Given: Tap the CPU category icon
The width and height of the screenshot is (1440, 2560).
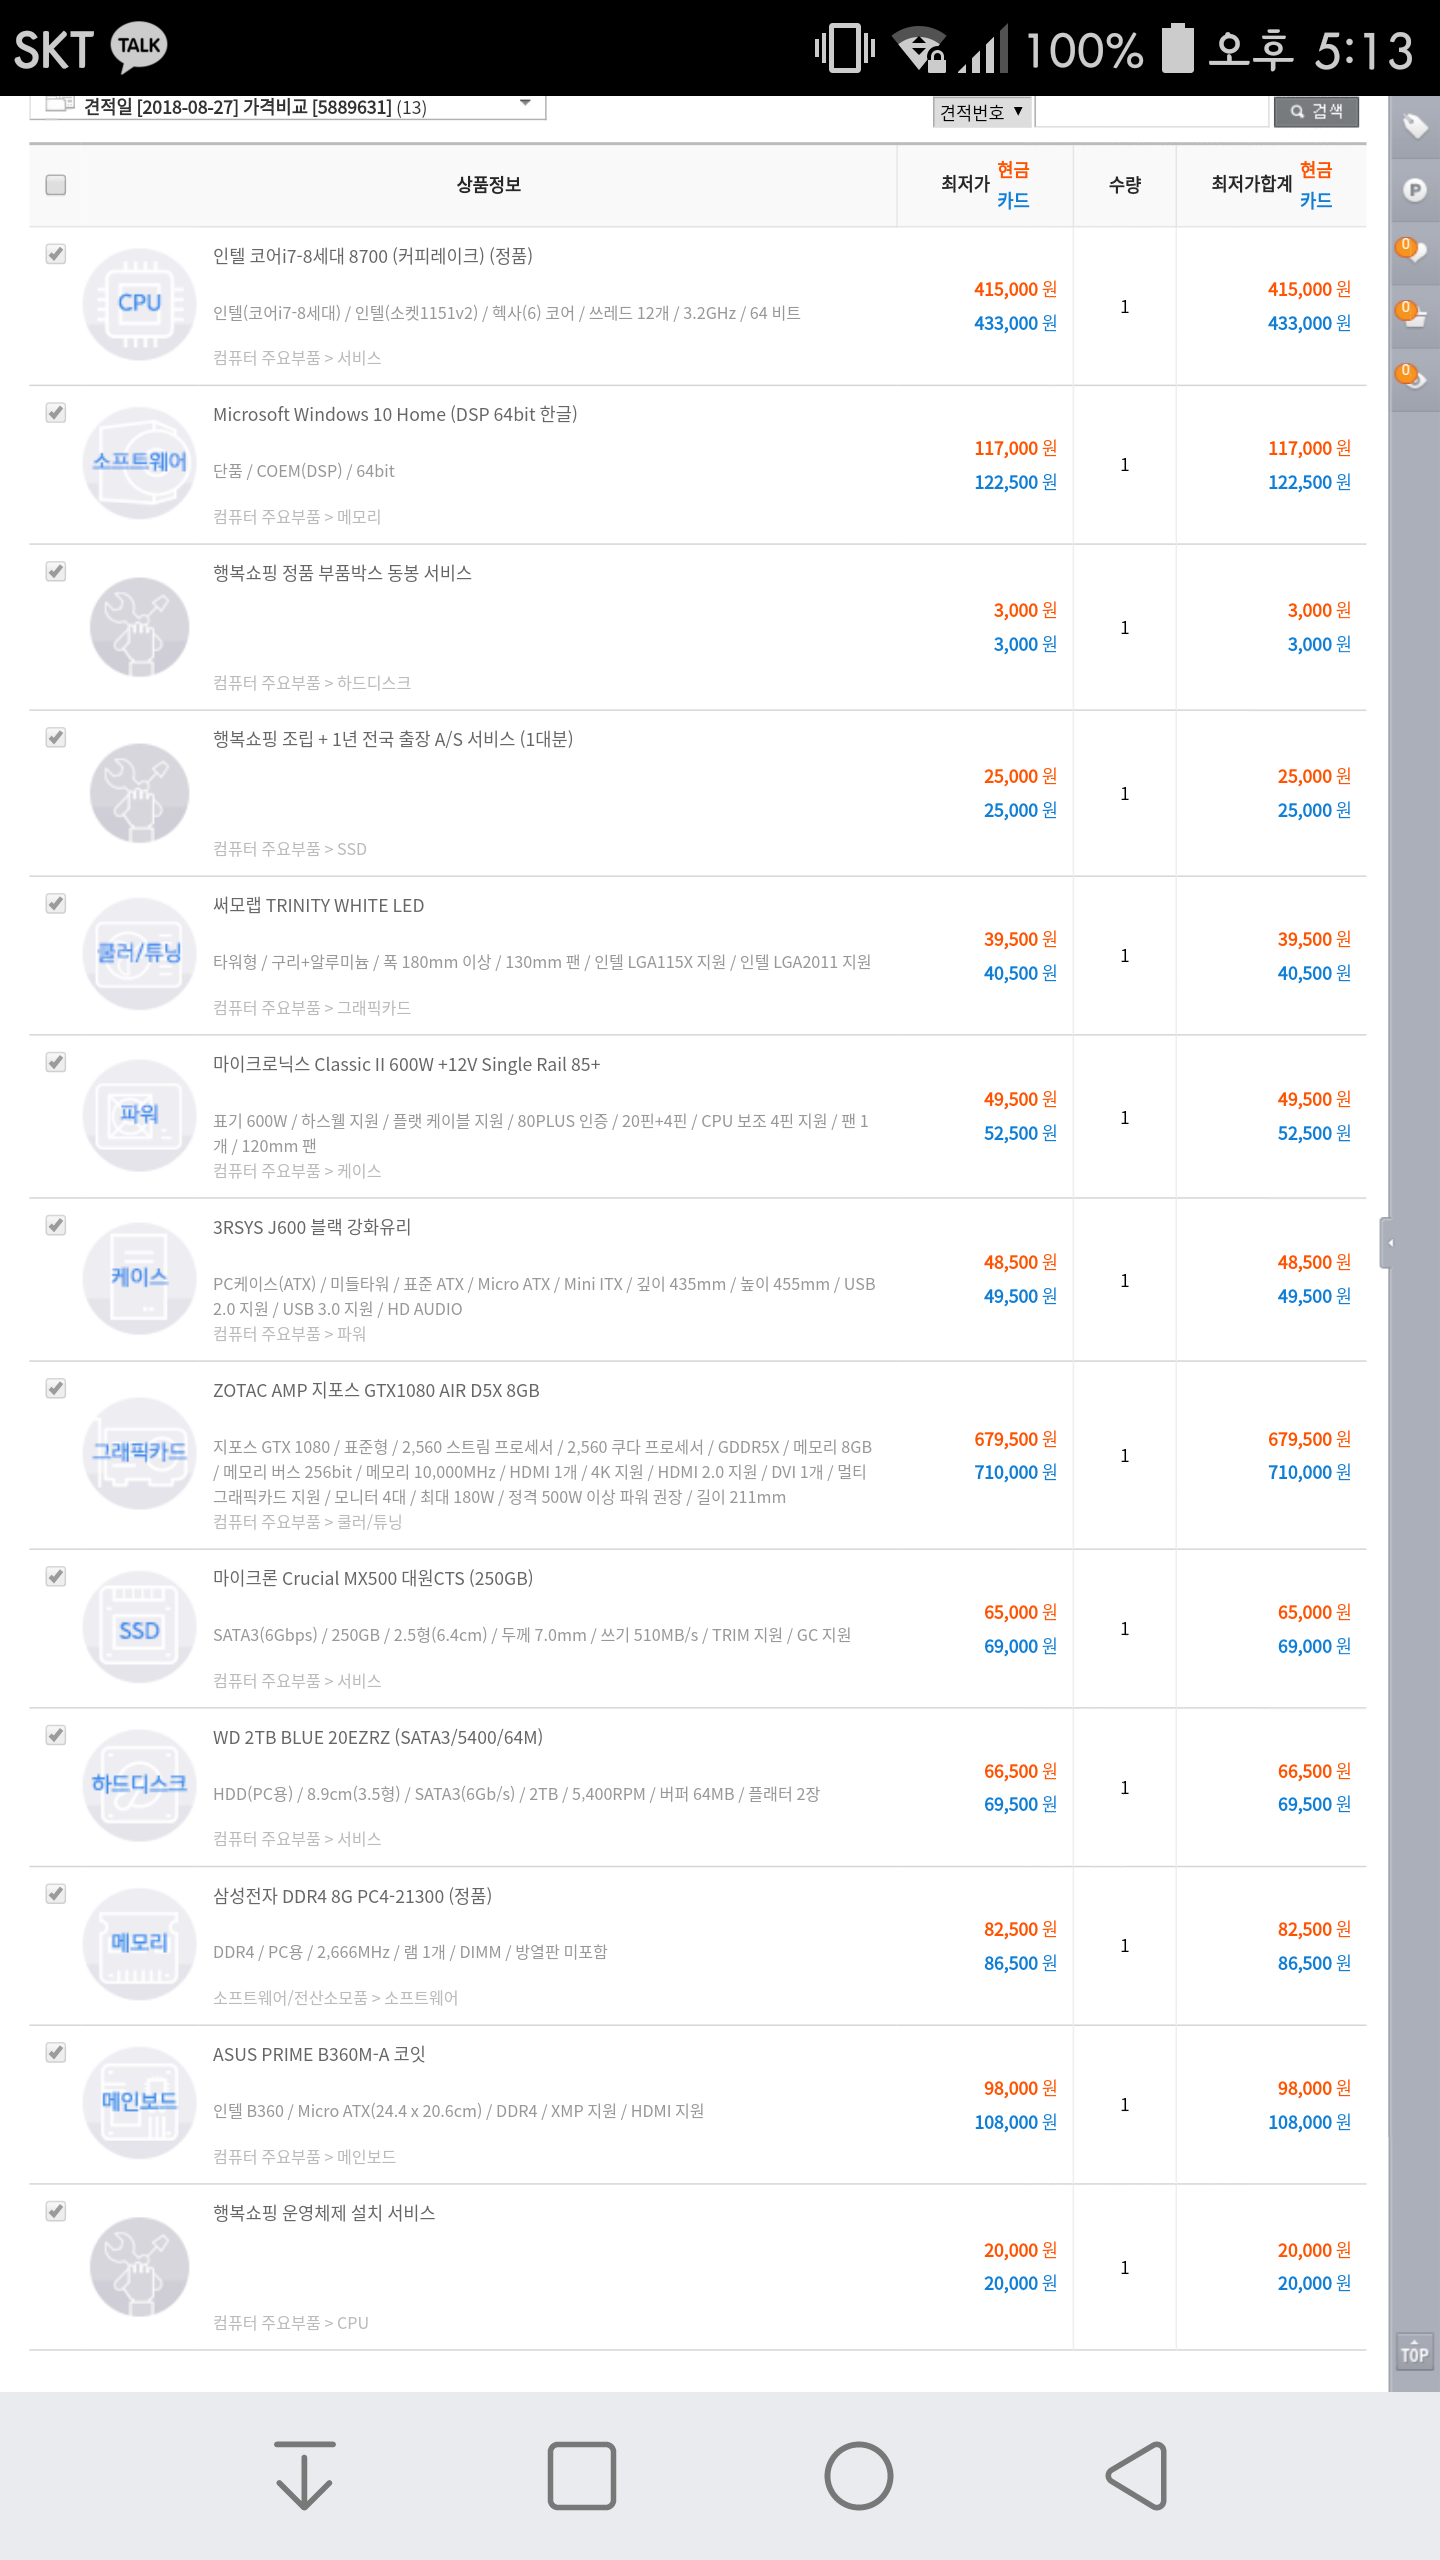Looking at the screenshot, I should 139,304.
